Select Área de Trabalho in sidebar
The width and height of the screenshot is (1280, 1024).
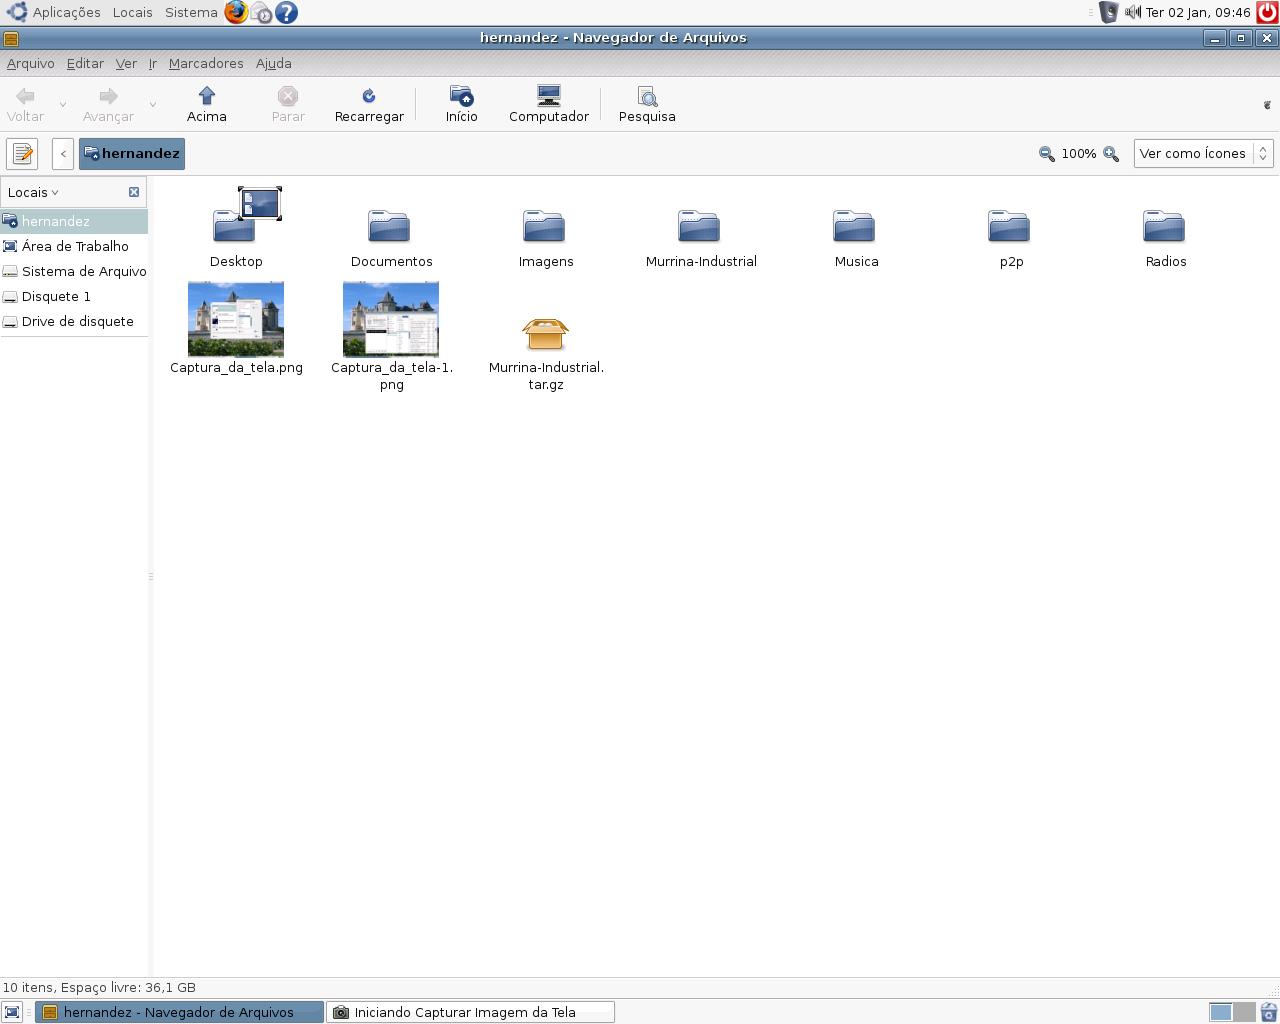[74, 246]
